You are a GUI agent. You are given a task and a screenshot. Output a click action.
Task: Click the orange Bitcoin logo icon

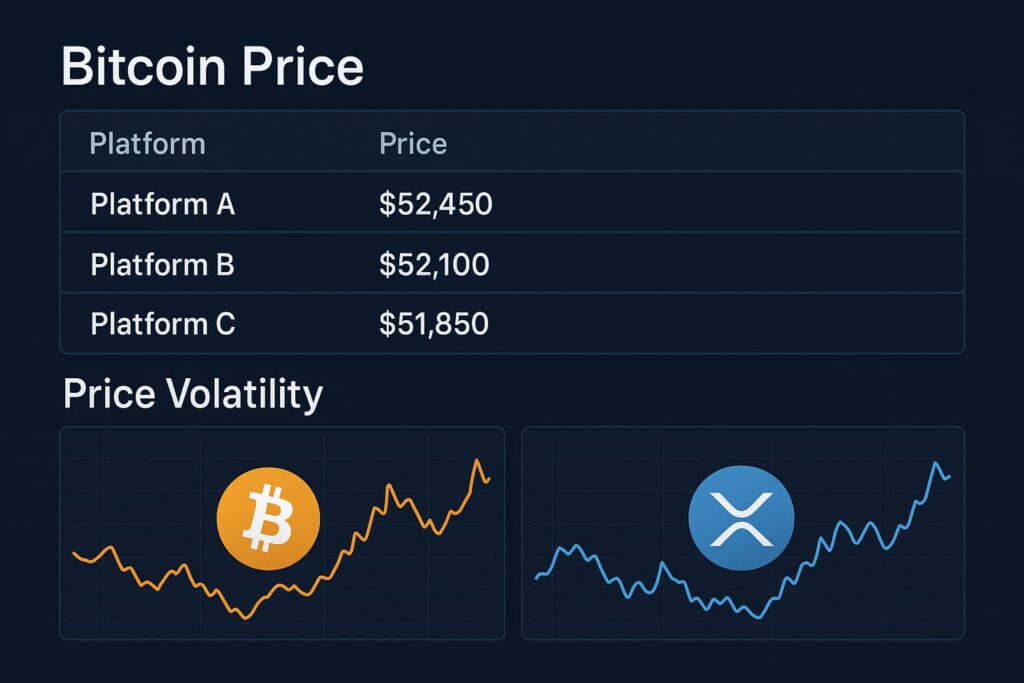pyautogui.click(x=268, y=520)
